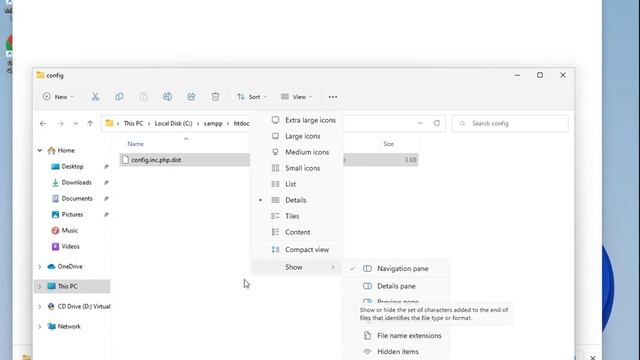Collapse the Home tree node
The height and width of the screenshot is (360, 640).
click(40, 151)
